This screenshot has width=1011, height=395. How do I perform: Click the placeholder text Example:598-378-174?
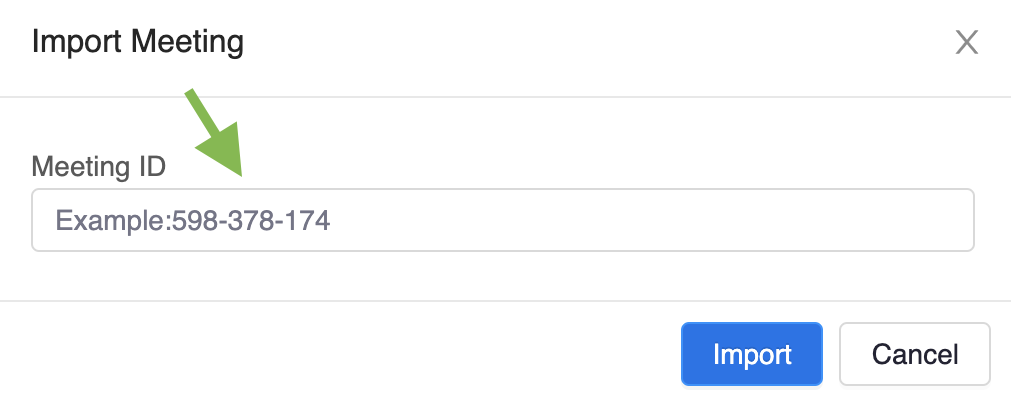(x=193, y=220)
